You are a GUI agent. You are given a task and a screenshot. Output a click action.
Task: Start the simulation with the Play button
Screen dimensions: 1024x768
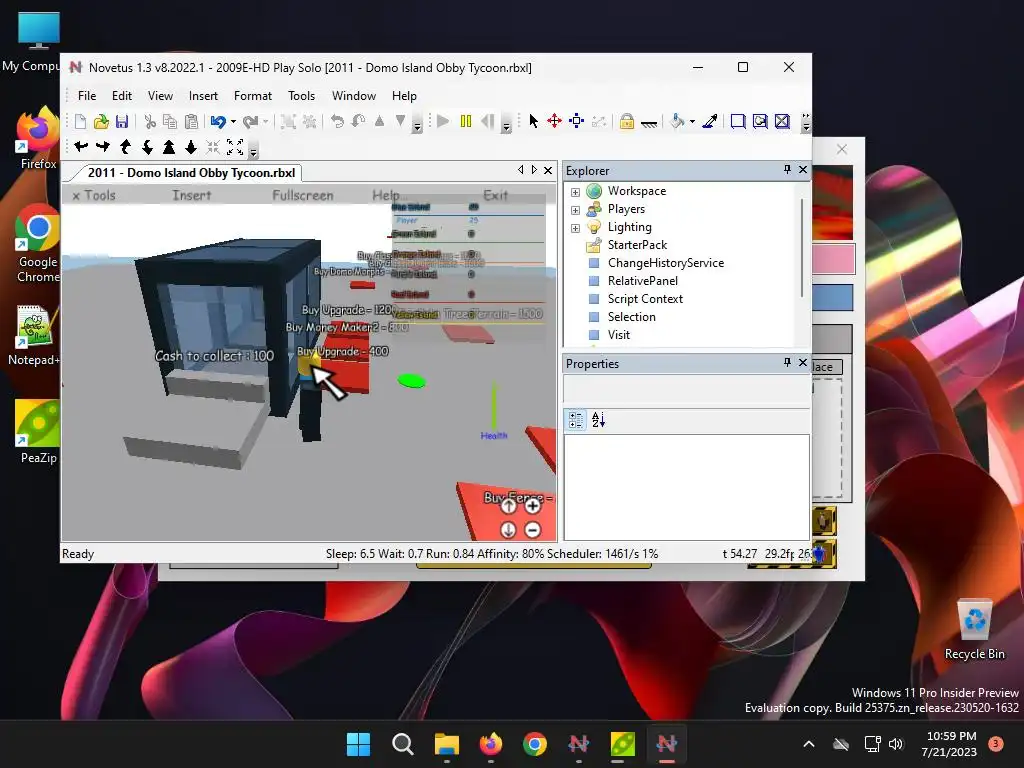click(x=443, y=121)
